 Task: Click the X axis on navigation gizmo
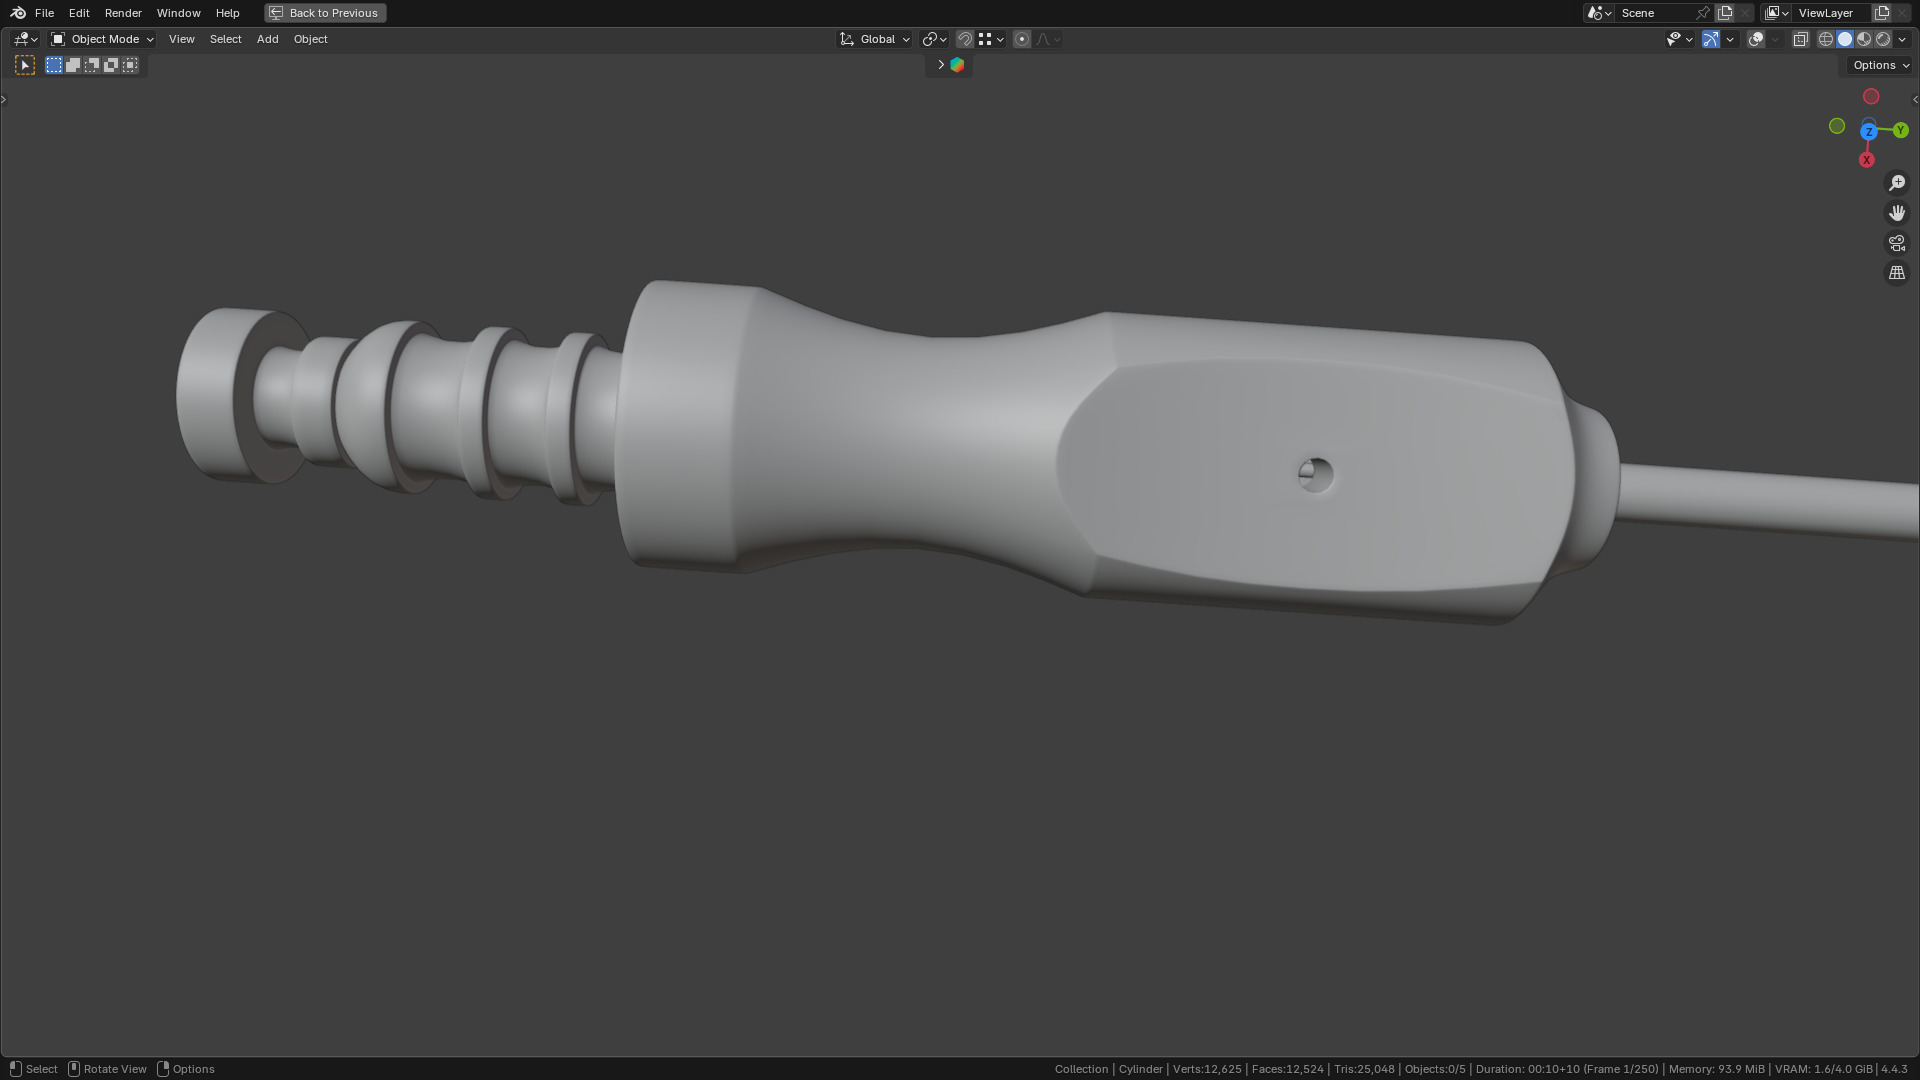coord(1866,160)
